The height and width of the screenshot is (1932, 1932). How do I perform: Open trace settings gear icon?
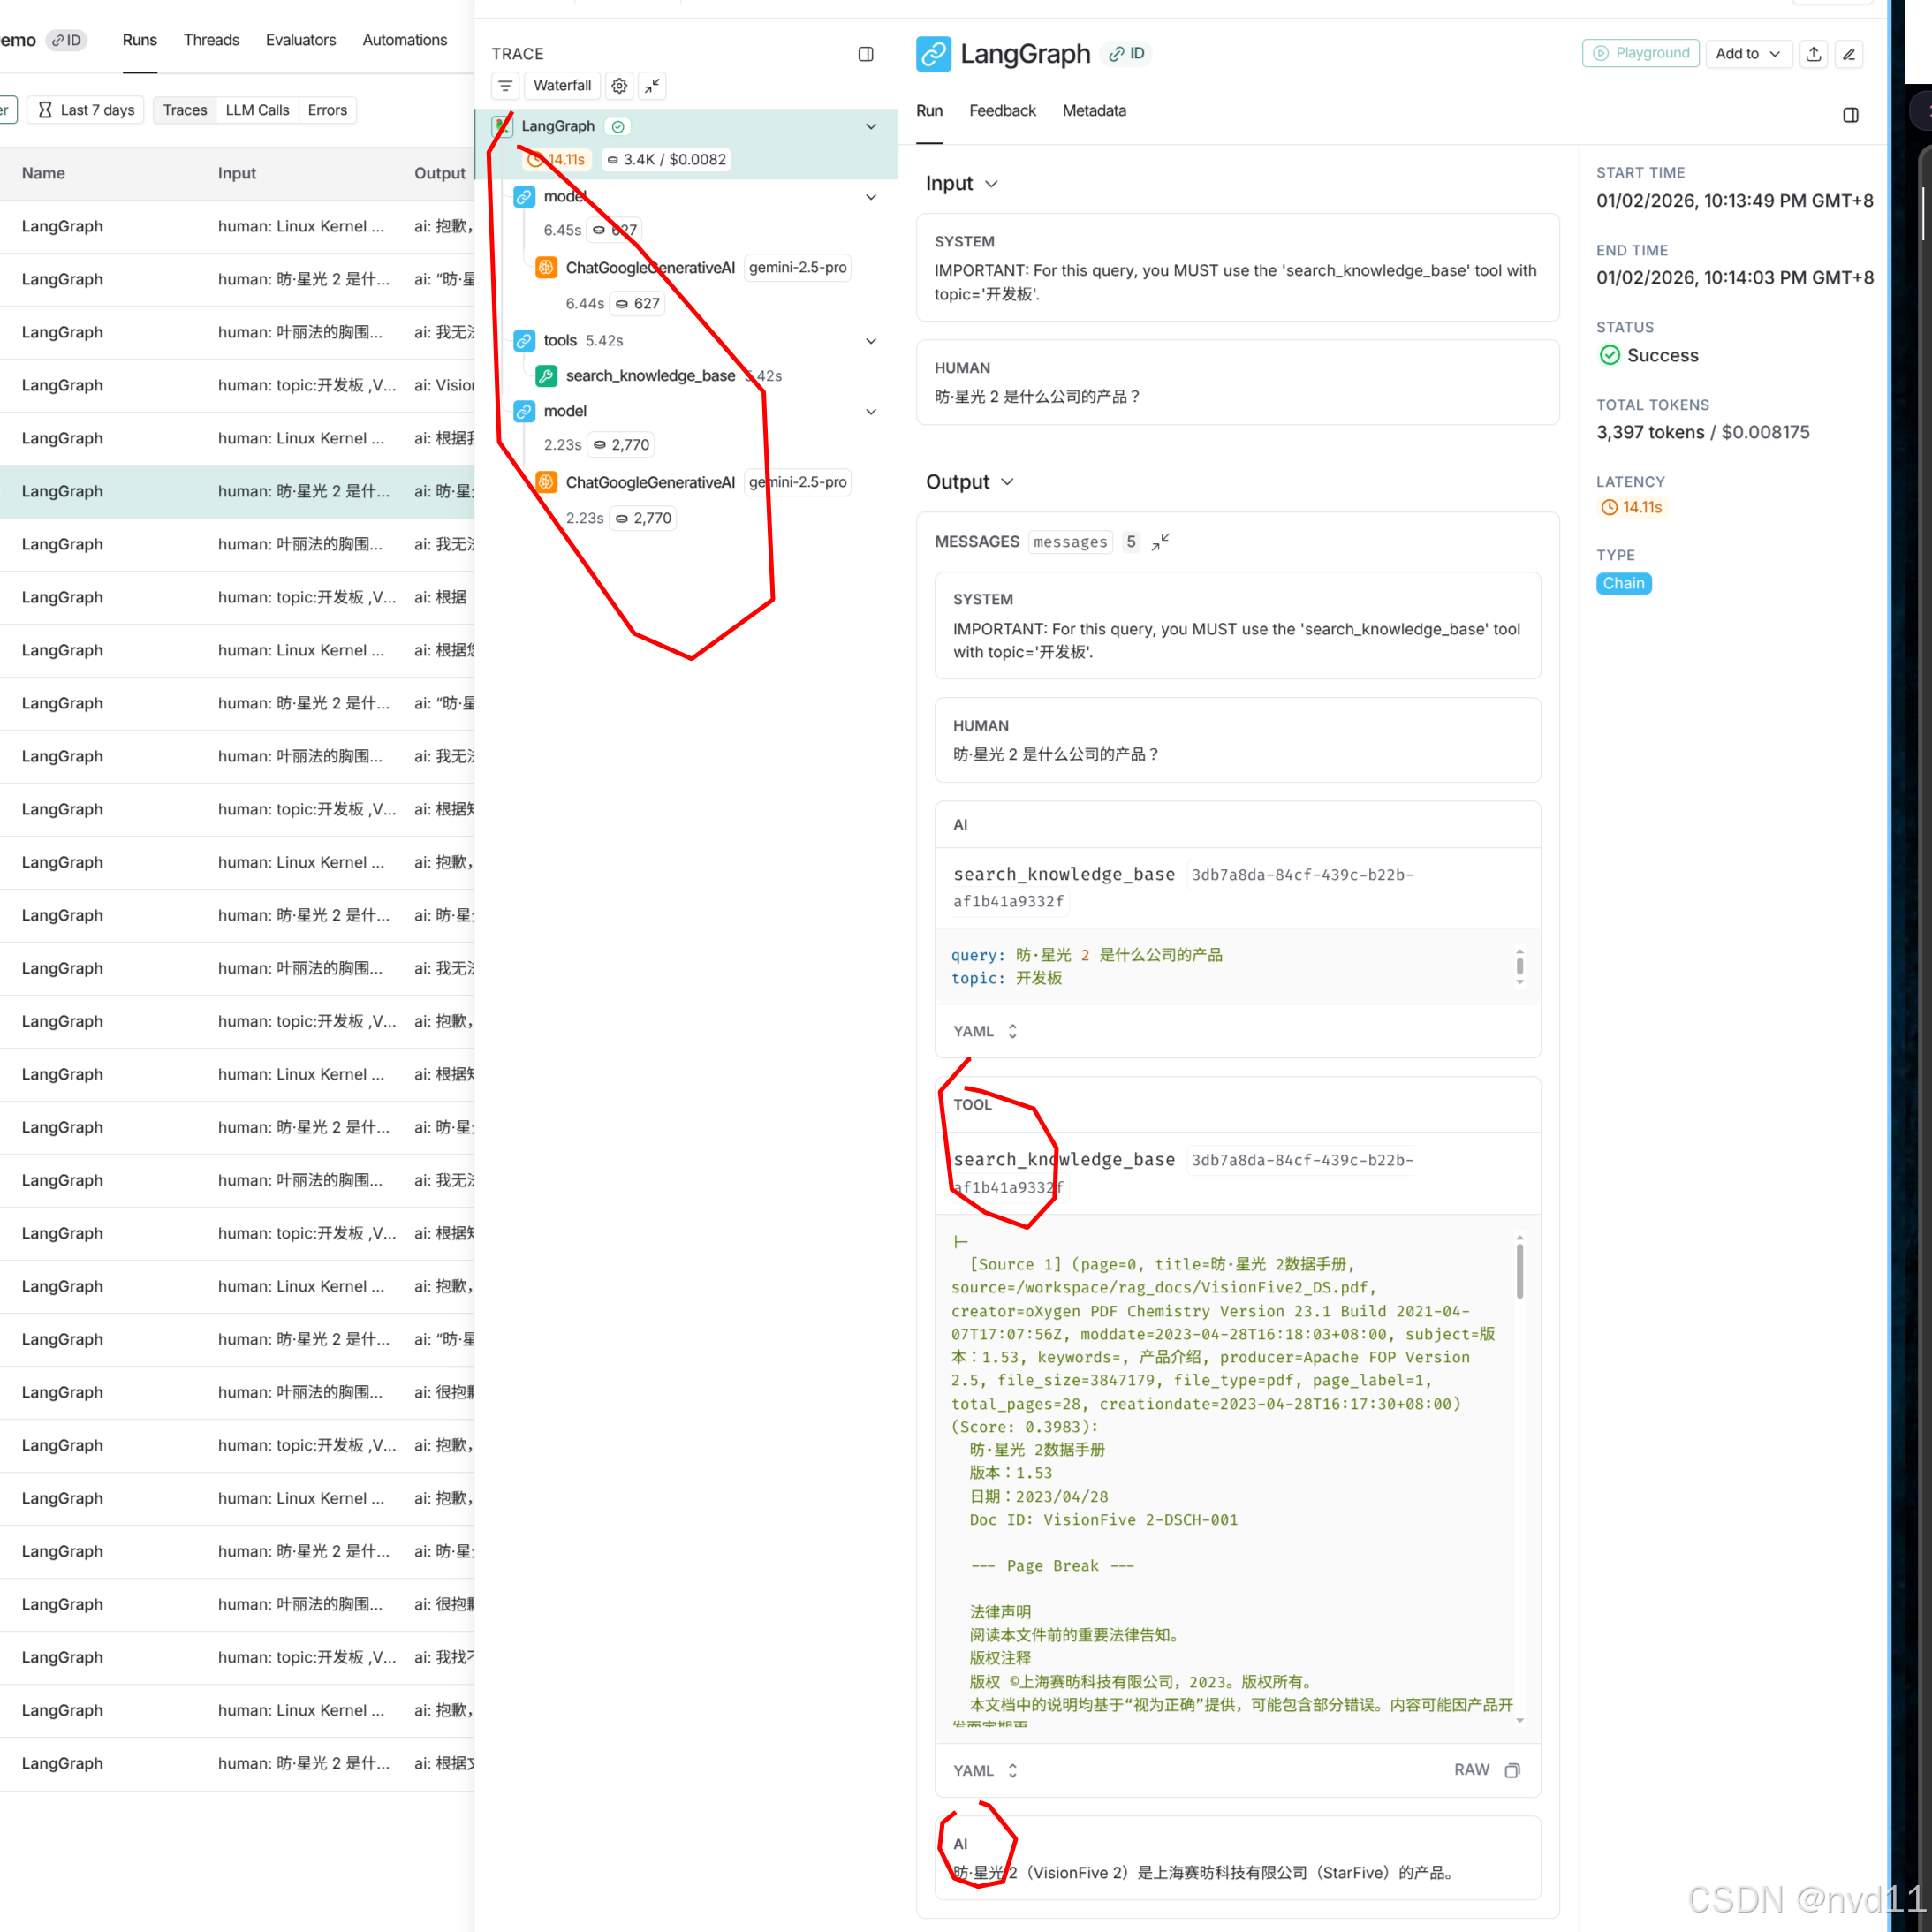(x=619, y=86)
